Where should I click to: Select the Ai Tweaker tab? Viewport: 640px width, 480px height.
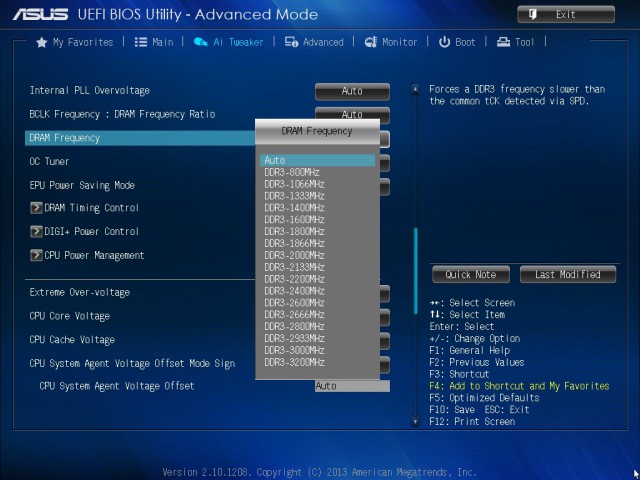tap(228, 42)
